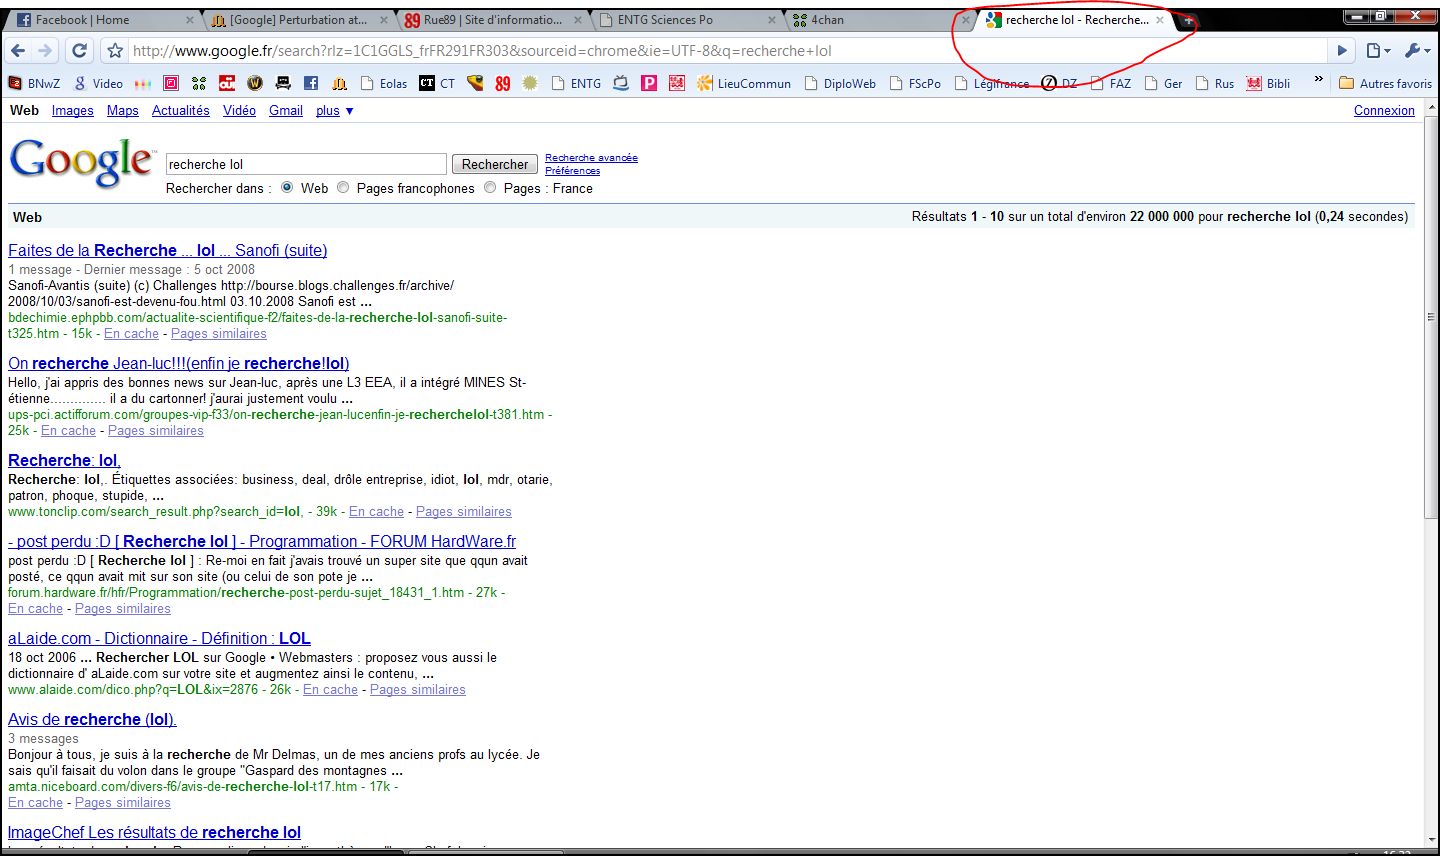Open the Bibli bookmark
1440x856 pixels.
tap(1268, 83)
